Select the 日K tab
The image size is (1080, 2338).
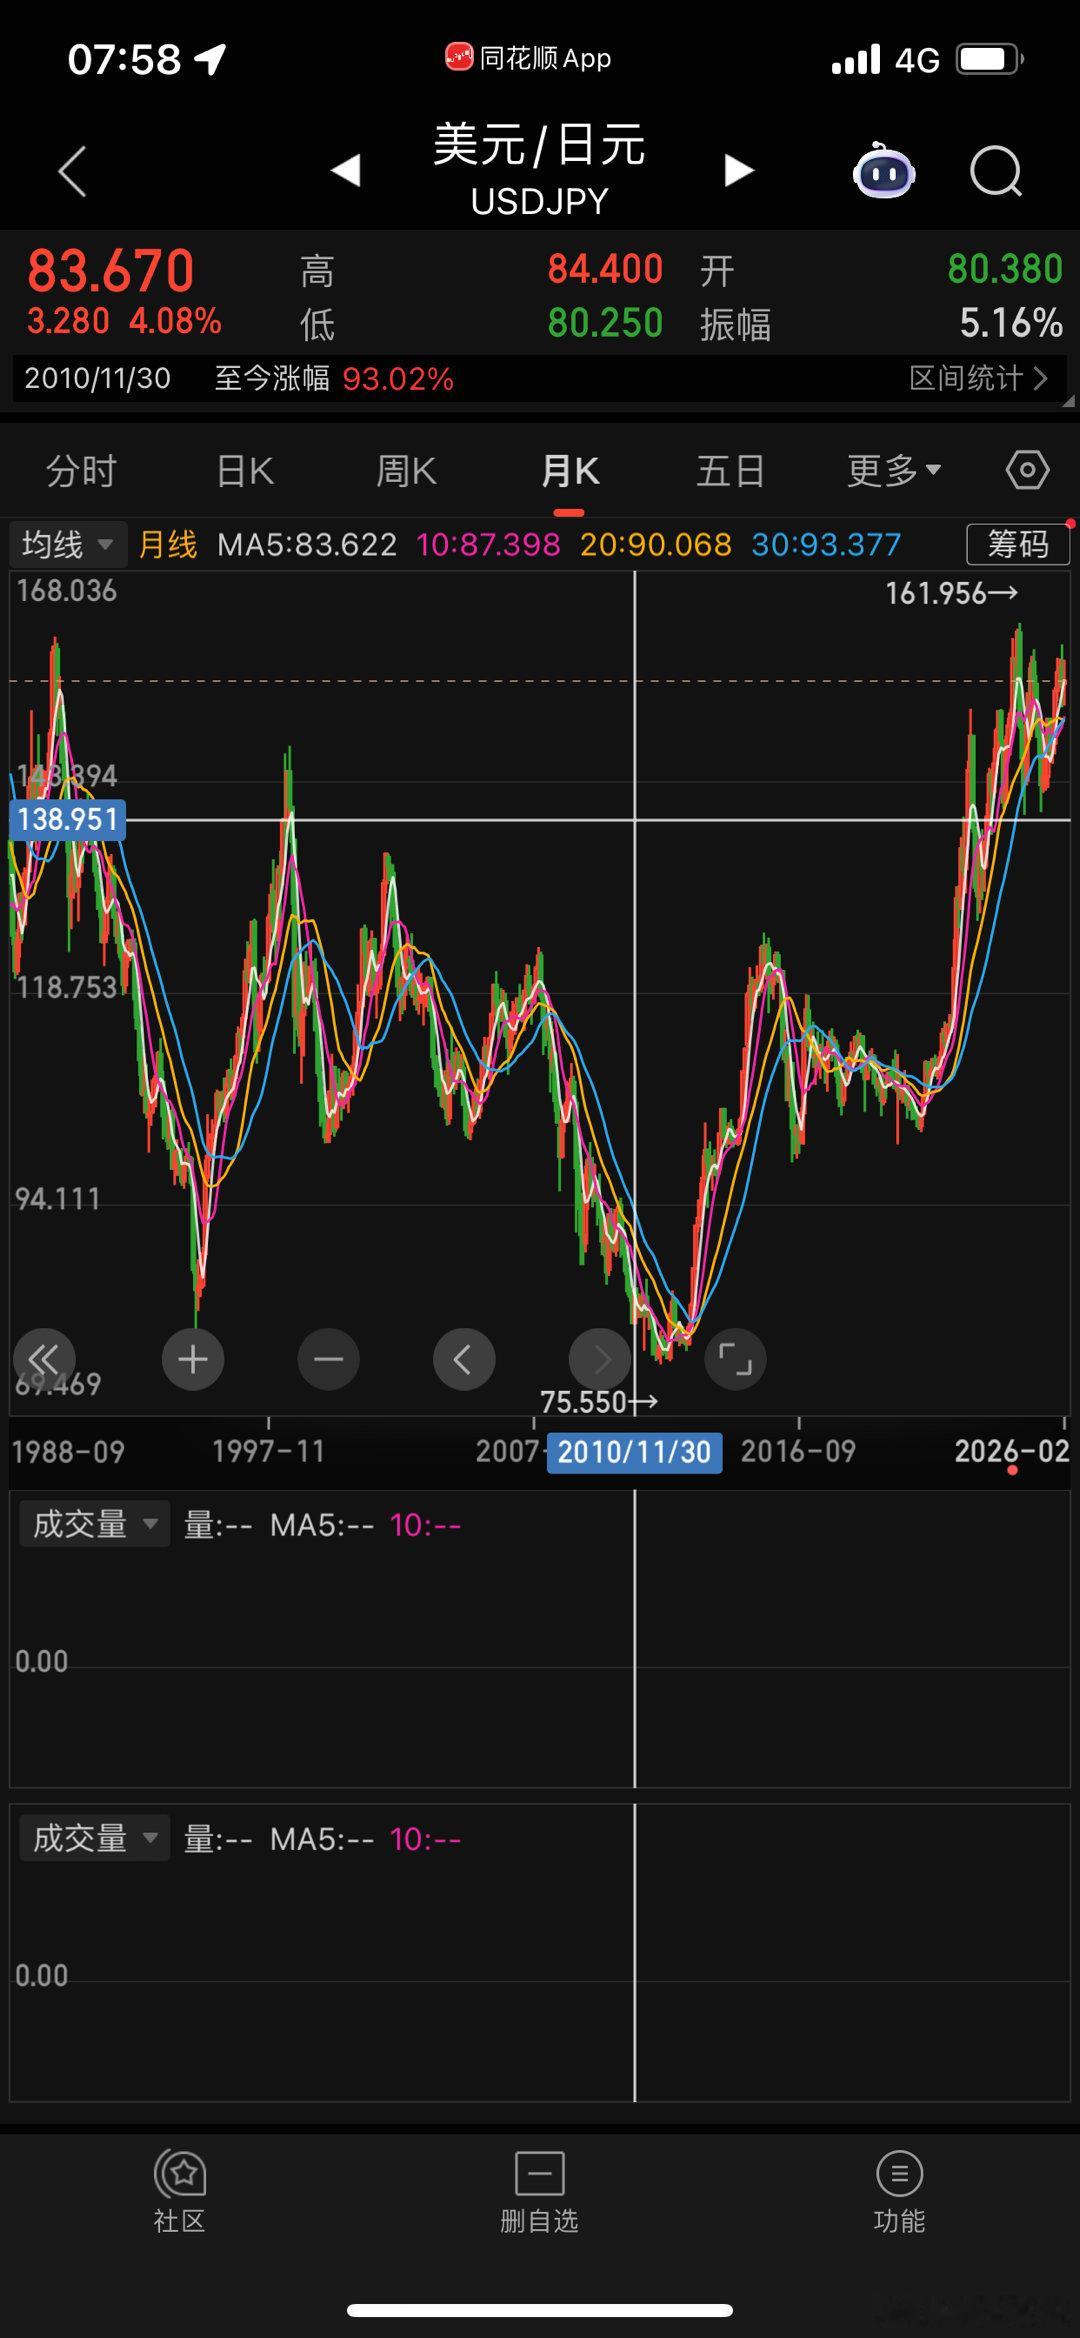coord(246,470)
